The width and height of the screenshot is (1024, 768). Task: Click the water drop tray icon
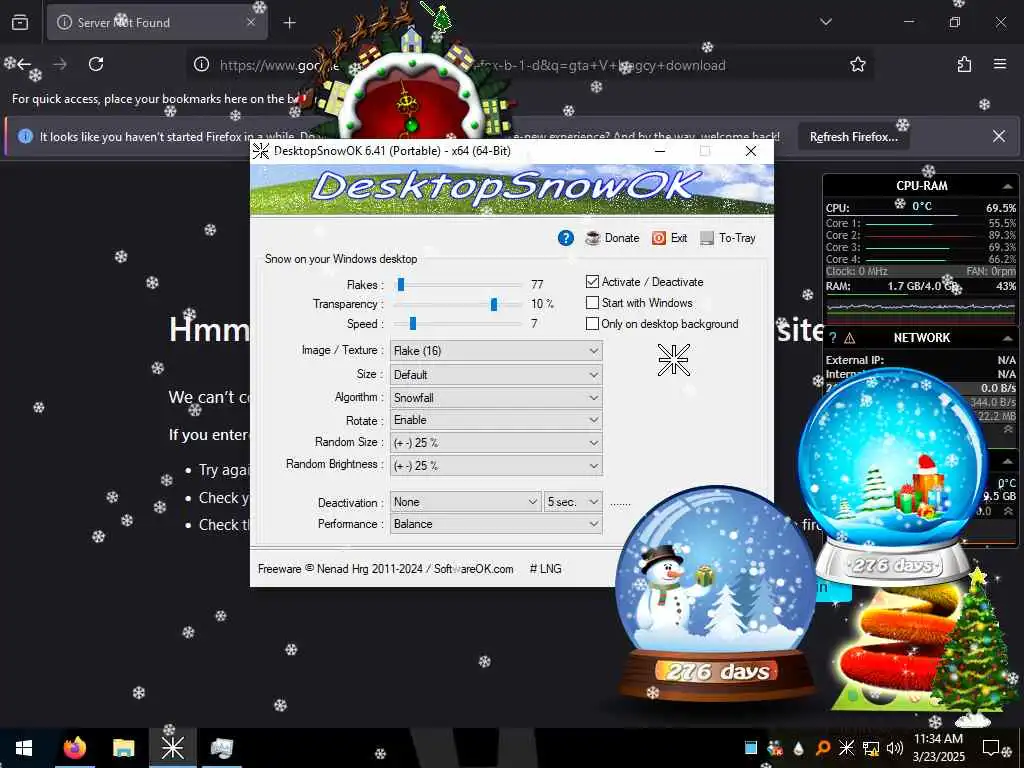[x=799, y=748]
